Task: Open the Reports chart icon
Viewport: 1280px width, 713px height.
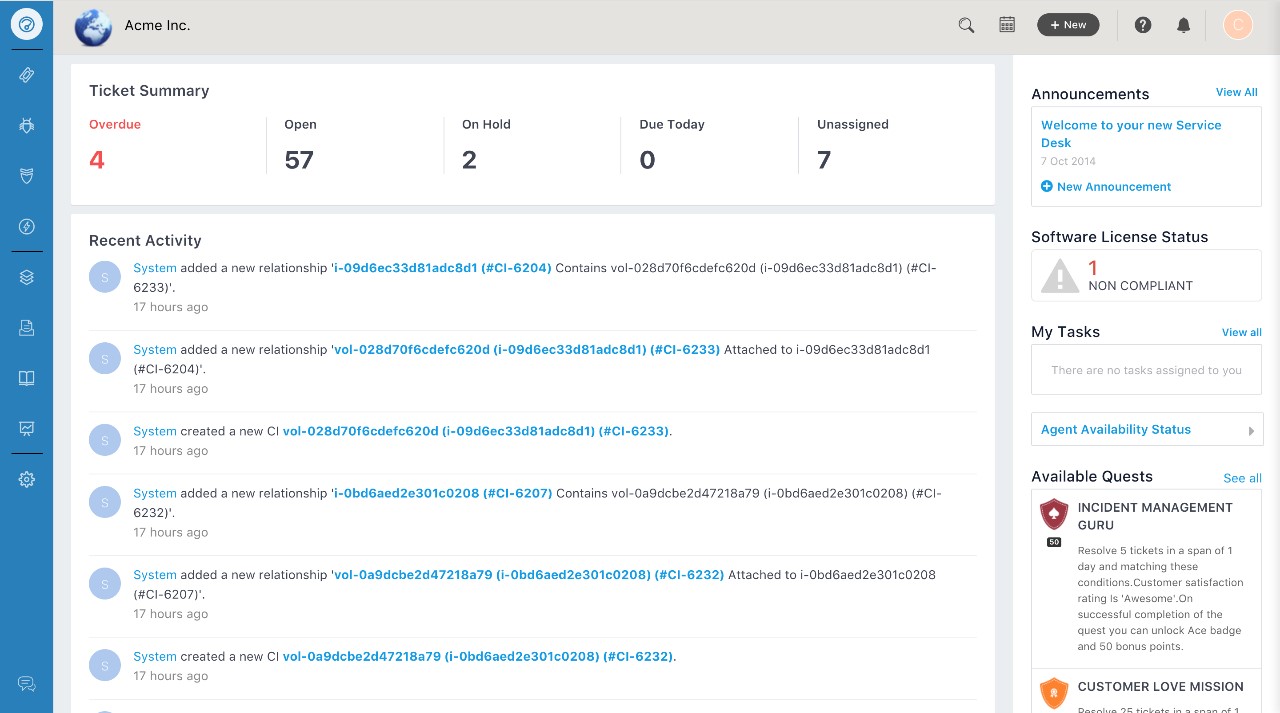Action: [27, 429]
